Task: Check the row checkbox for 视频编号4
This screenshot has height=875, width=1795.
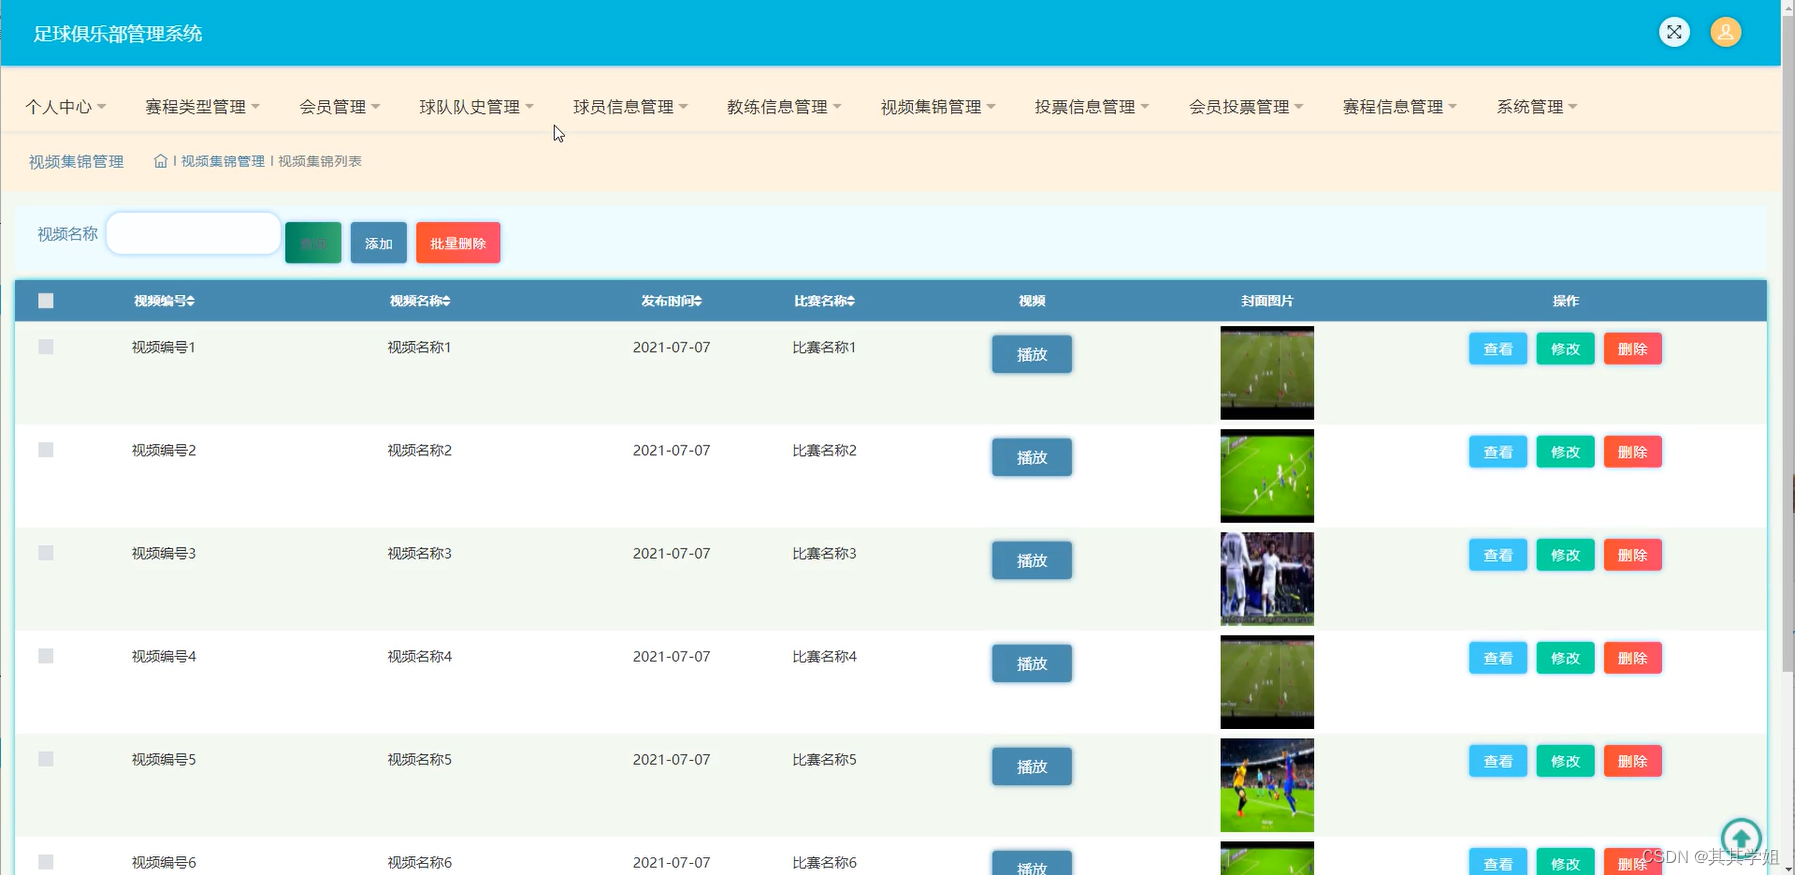Action: [x=46, y=656]
